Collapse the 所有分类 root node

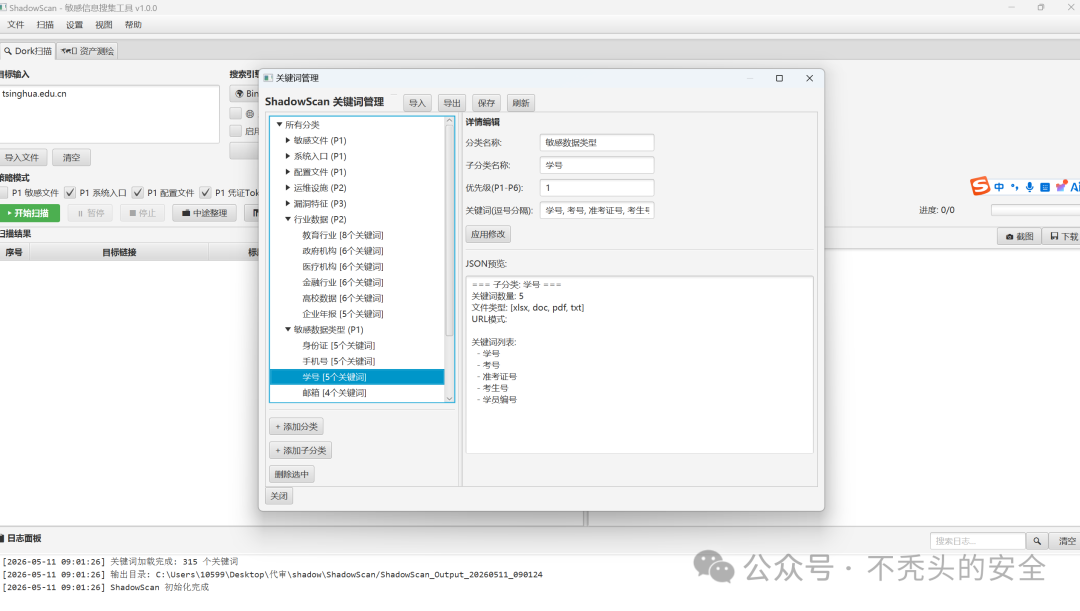pyautogui.click(x=279, y=125)
